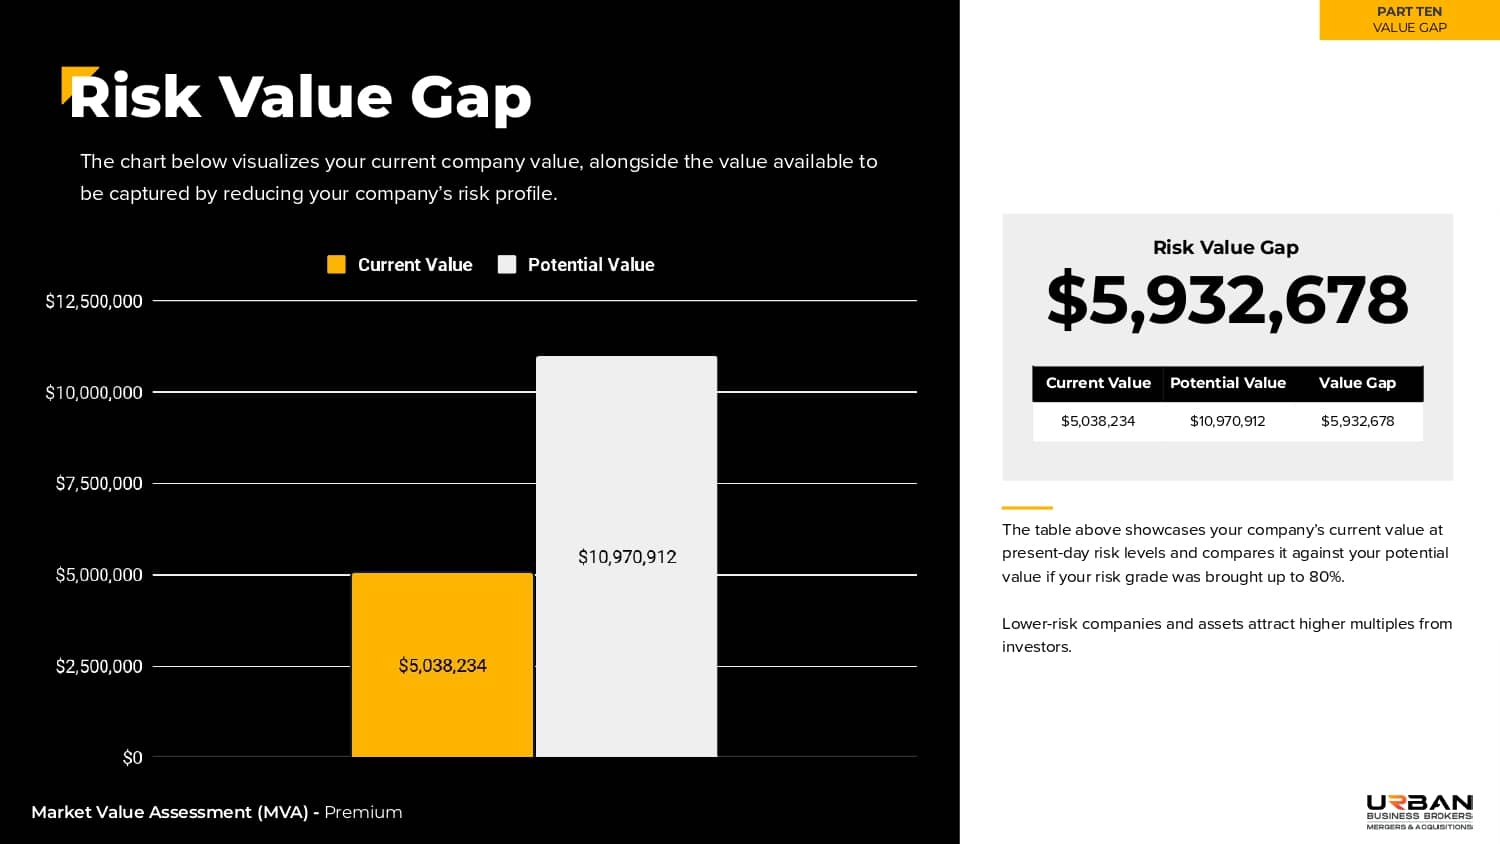This screenshot has width=1500, height=844.
Task: Click the $10,970,912 table cell
Action: click(1228, 421)
